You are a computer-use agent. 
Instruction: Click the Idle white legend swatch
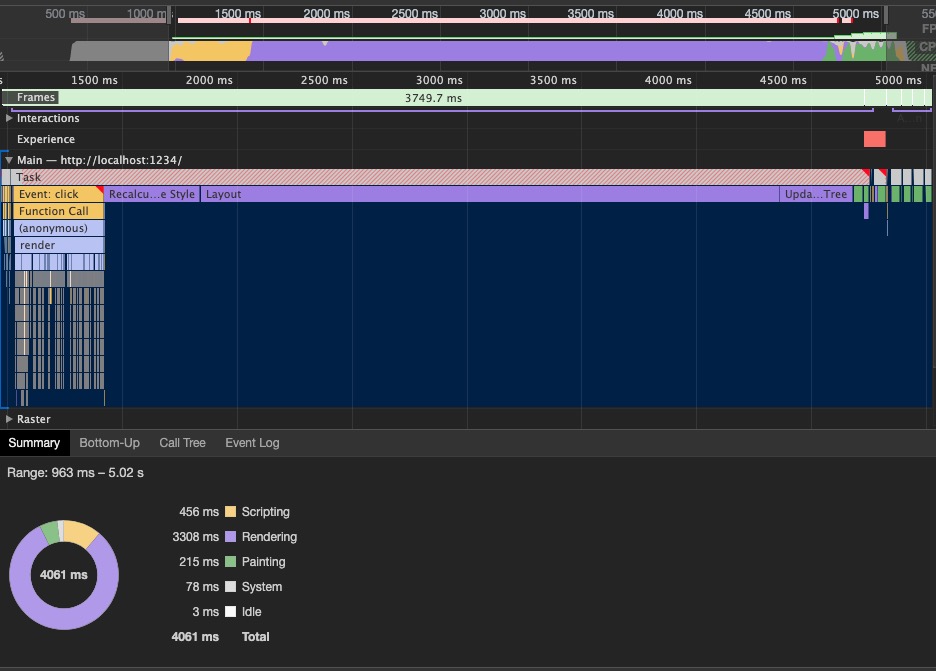(230, 612)
